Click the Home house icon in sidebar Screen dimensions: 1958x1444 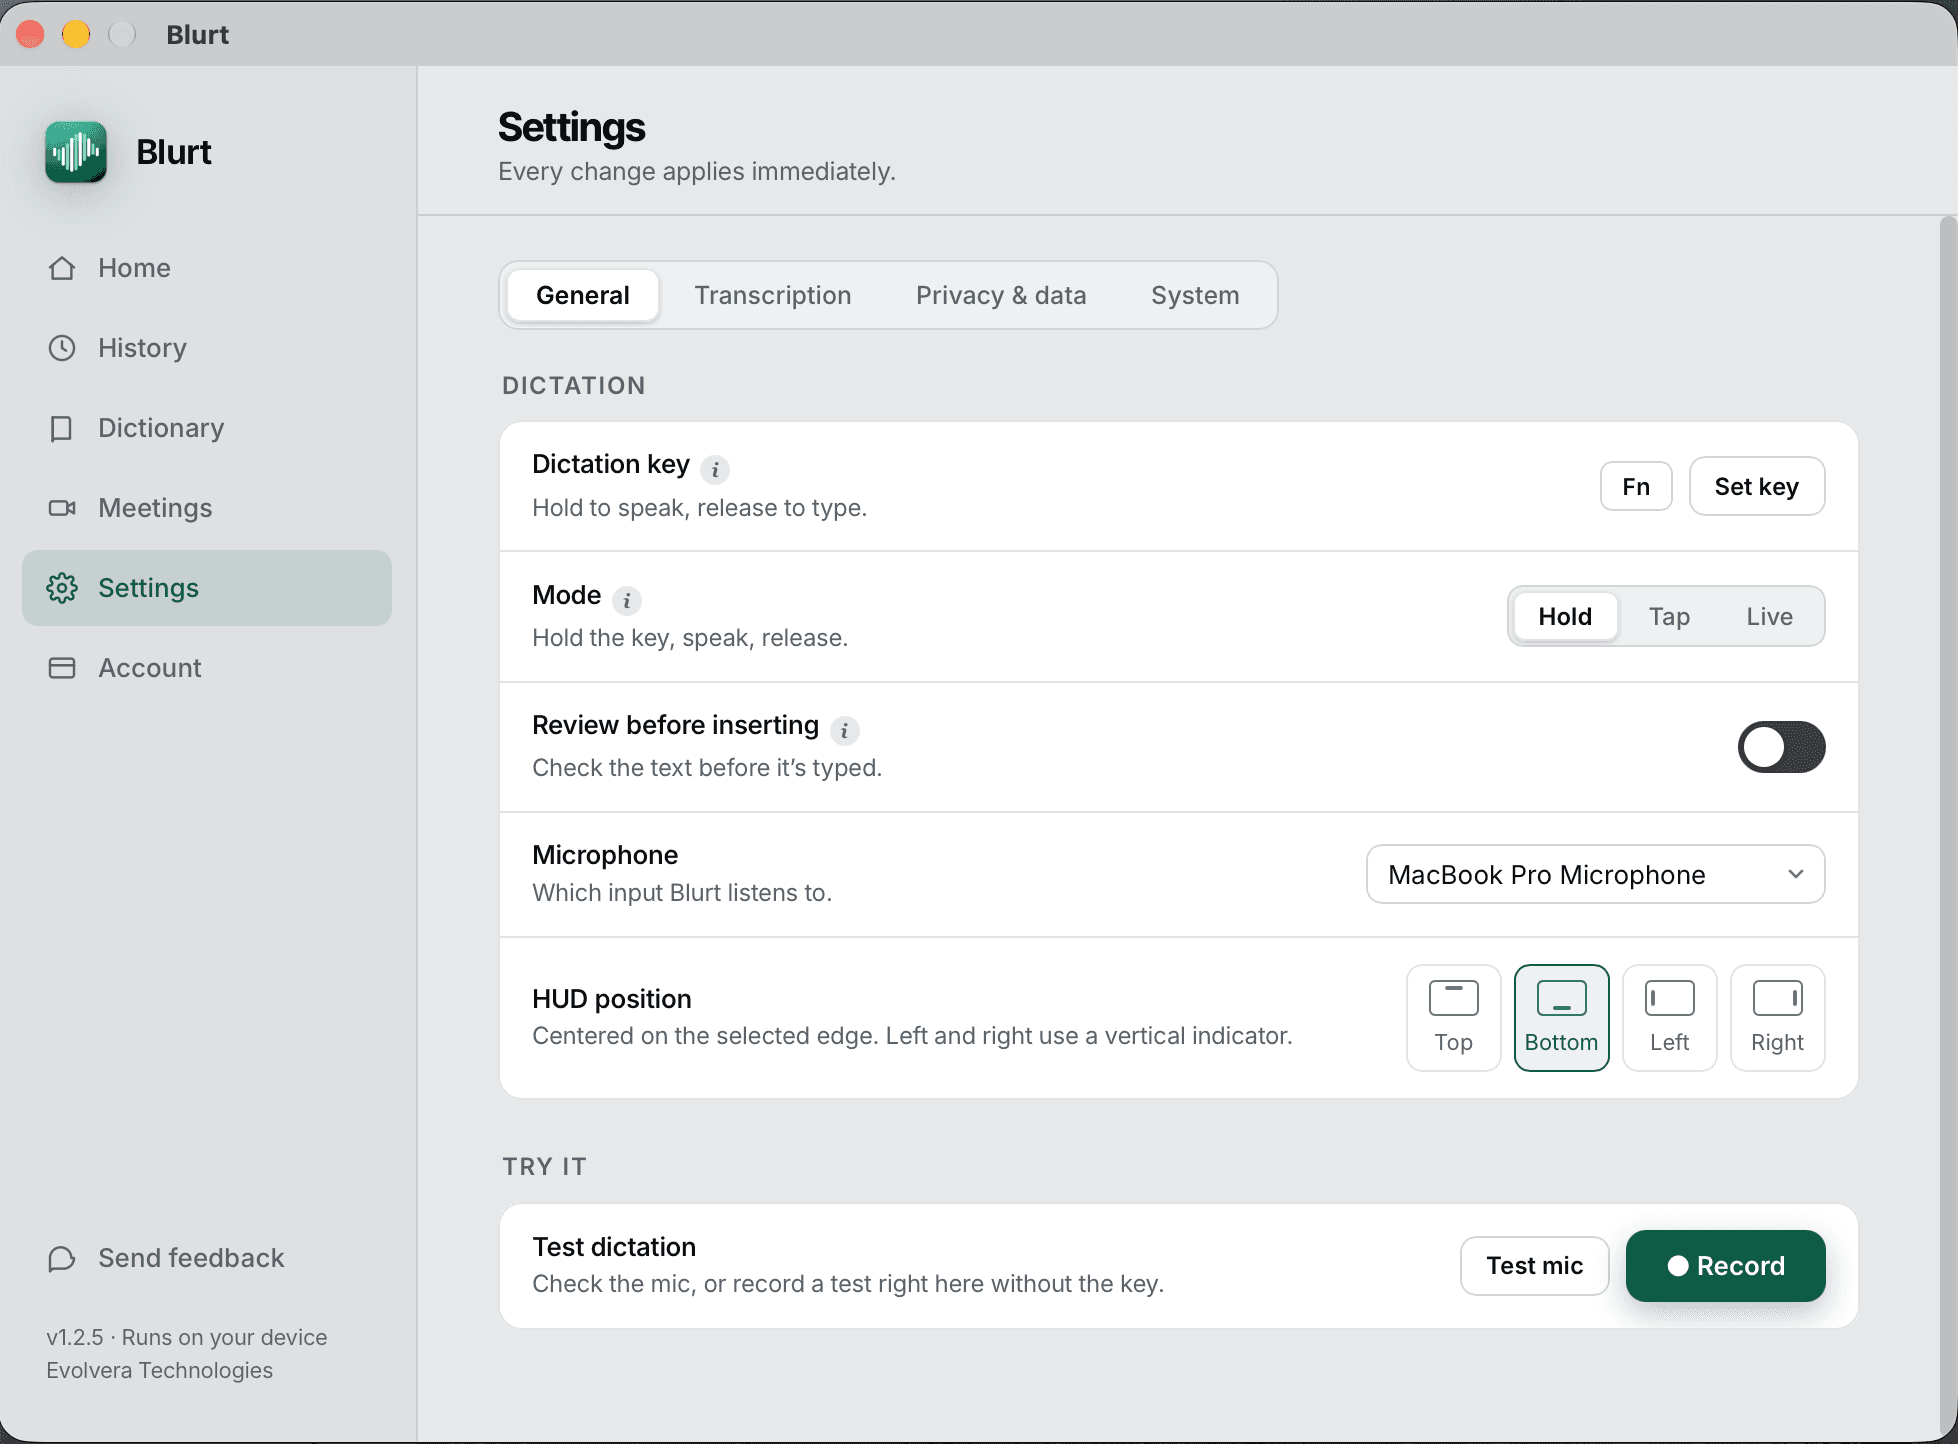tap(62, 268)
